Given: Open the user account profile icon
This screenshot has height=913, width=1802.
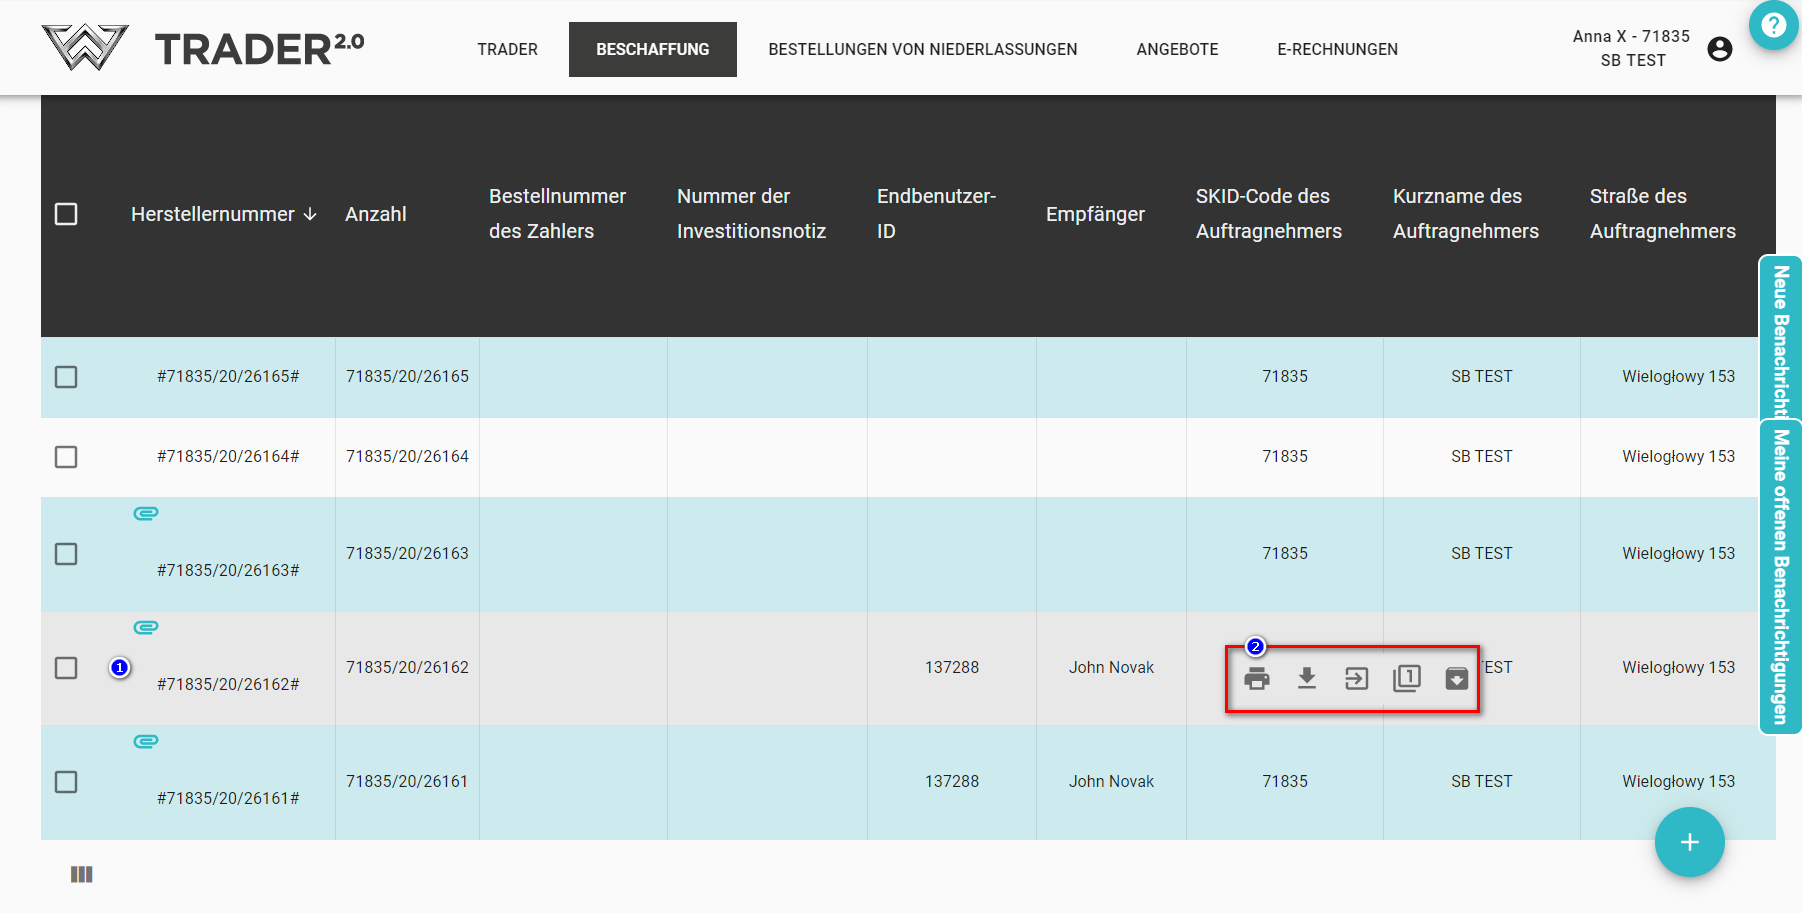Looking at the screenshot, I should point(1719,49).
